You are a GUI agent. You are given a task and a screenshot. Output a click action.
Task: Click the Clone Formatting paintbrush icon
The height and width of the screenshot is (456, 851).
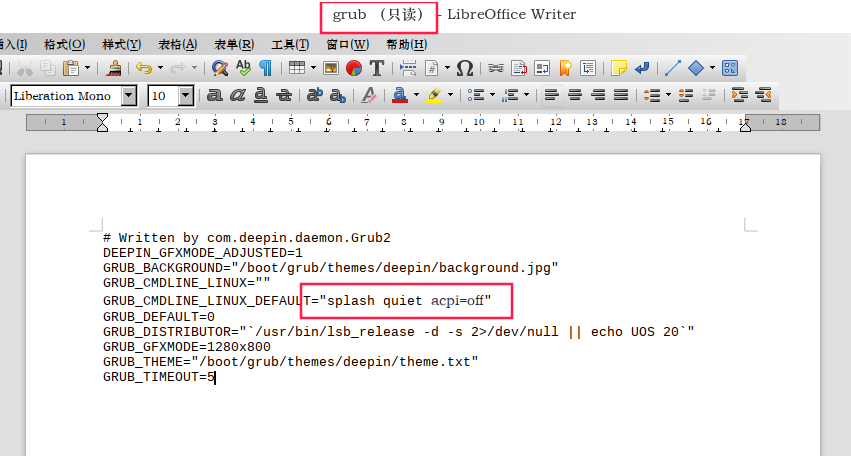114,68
